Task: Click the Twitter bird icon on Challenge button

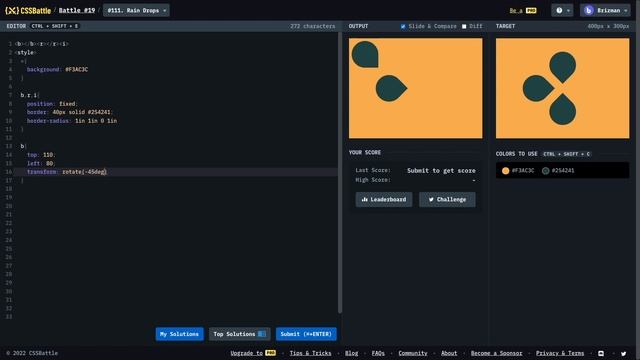Action: 431,200
